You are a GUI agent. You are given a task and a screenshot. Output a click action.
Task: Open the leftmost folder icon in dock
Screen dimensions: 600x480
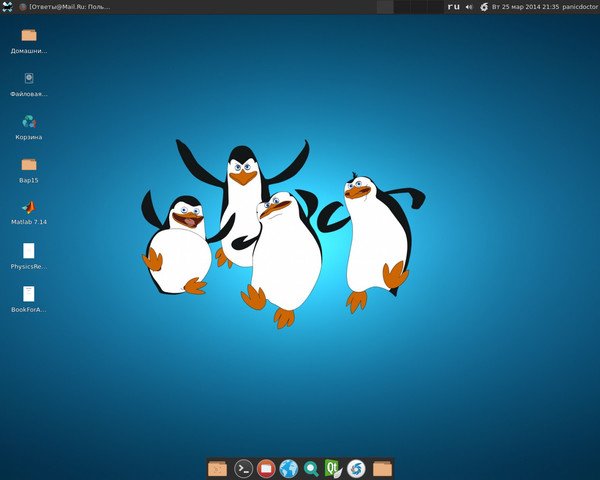click(218, 468)
